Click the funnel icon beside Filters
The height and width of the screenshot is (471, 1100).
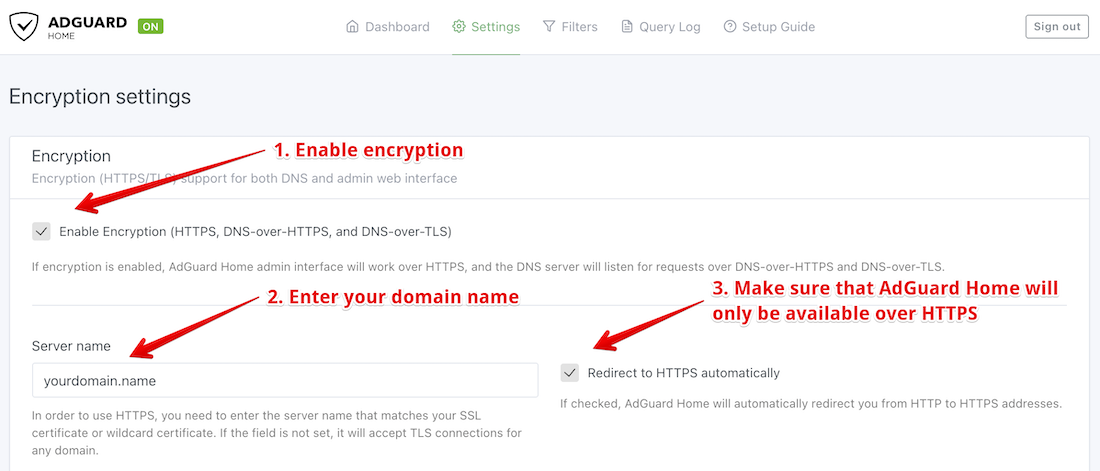(549, 27)
